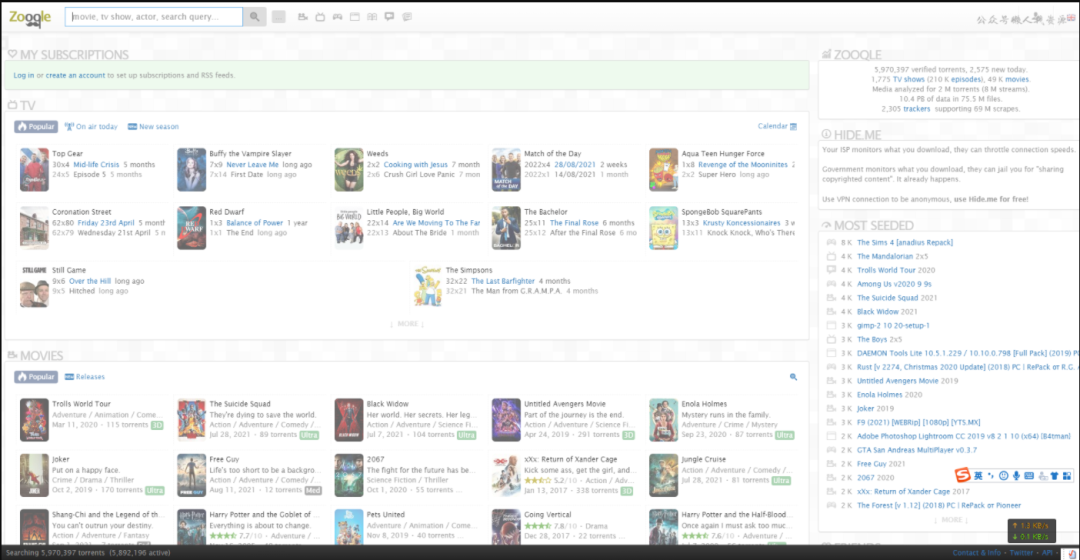
Task: Click the movie search query input field
Action: (x=155, y=17)
